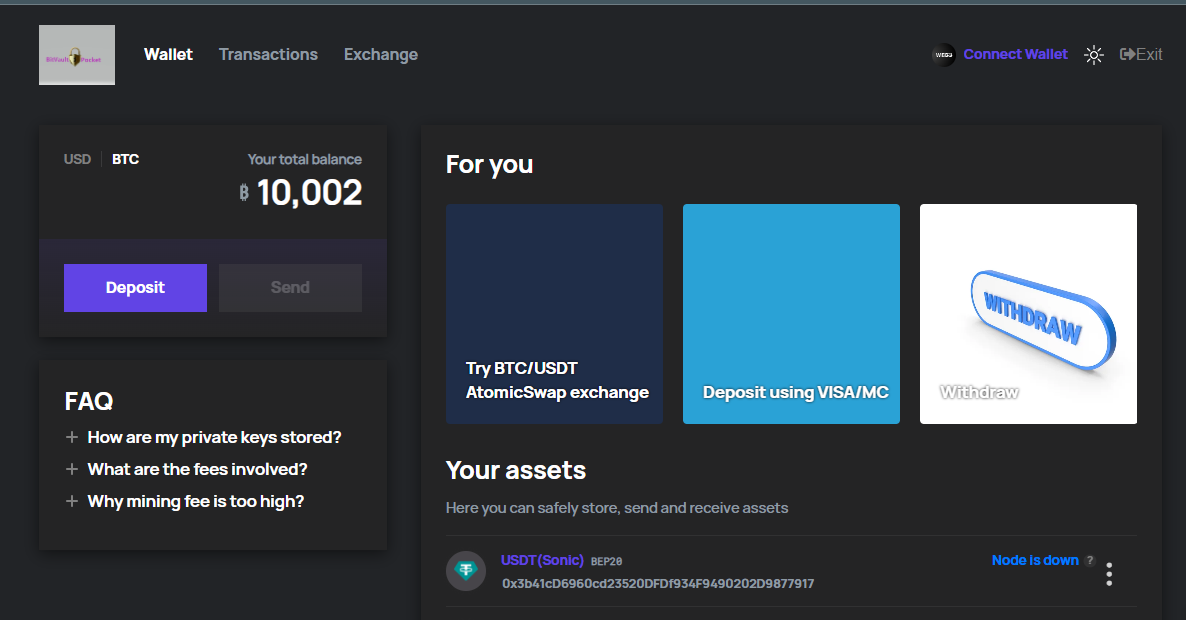This screenshot has width=1186, height=620.
Task: Open the Exchange tab
Action: tap(381, 54)
